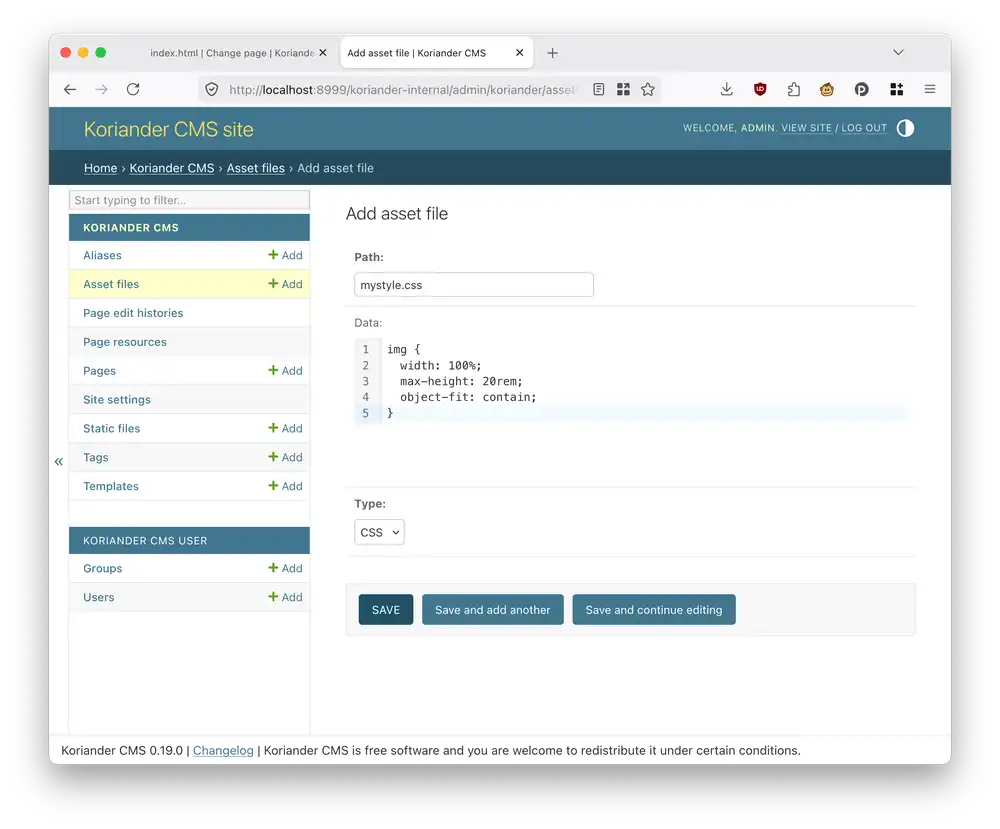This screenshot has height=829, width=1000.
Task: Click Save and add another
Action: [492, 610]
